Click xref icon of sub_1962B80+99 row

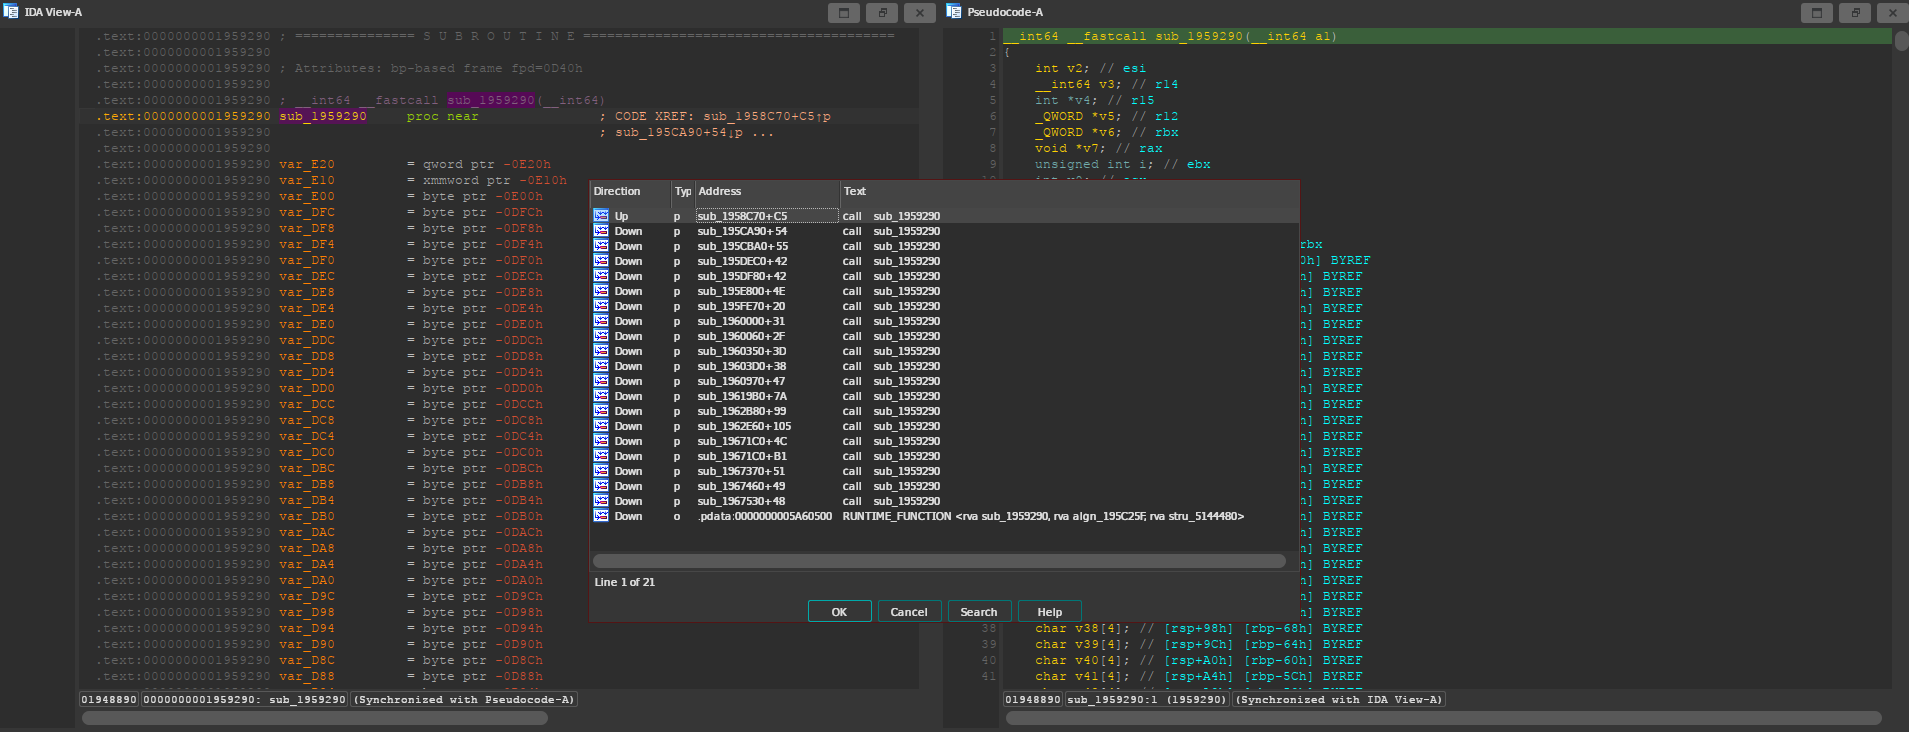(601, 411)
